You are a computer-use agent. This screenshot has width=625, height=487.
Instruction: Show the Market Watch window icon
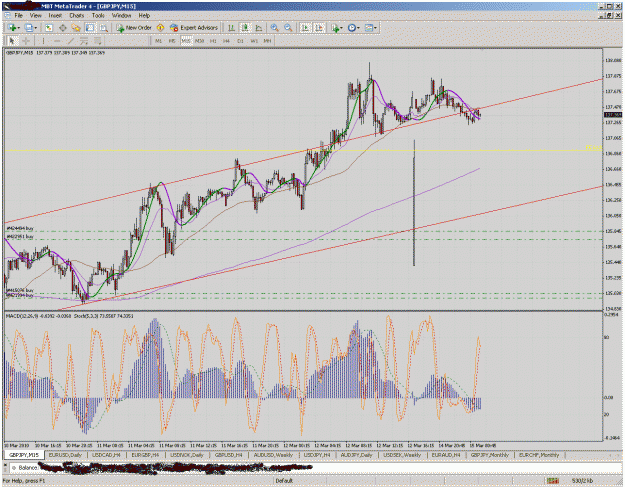[x=49, y=27]
